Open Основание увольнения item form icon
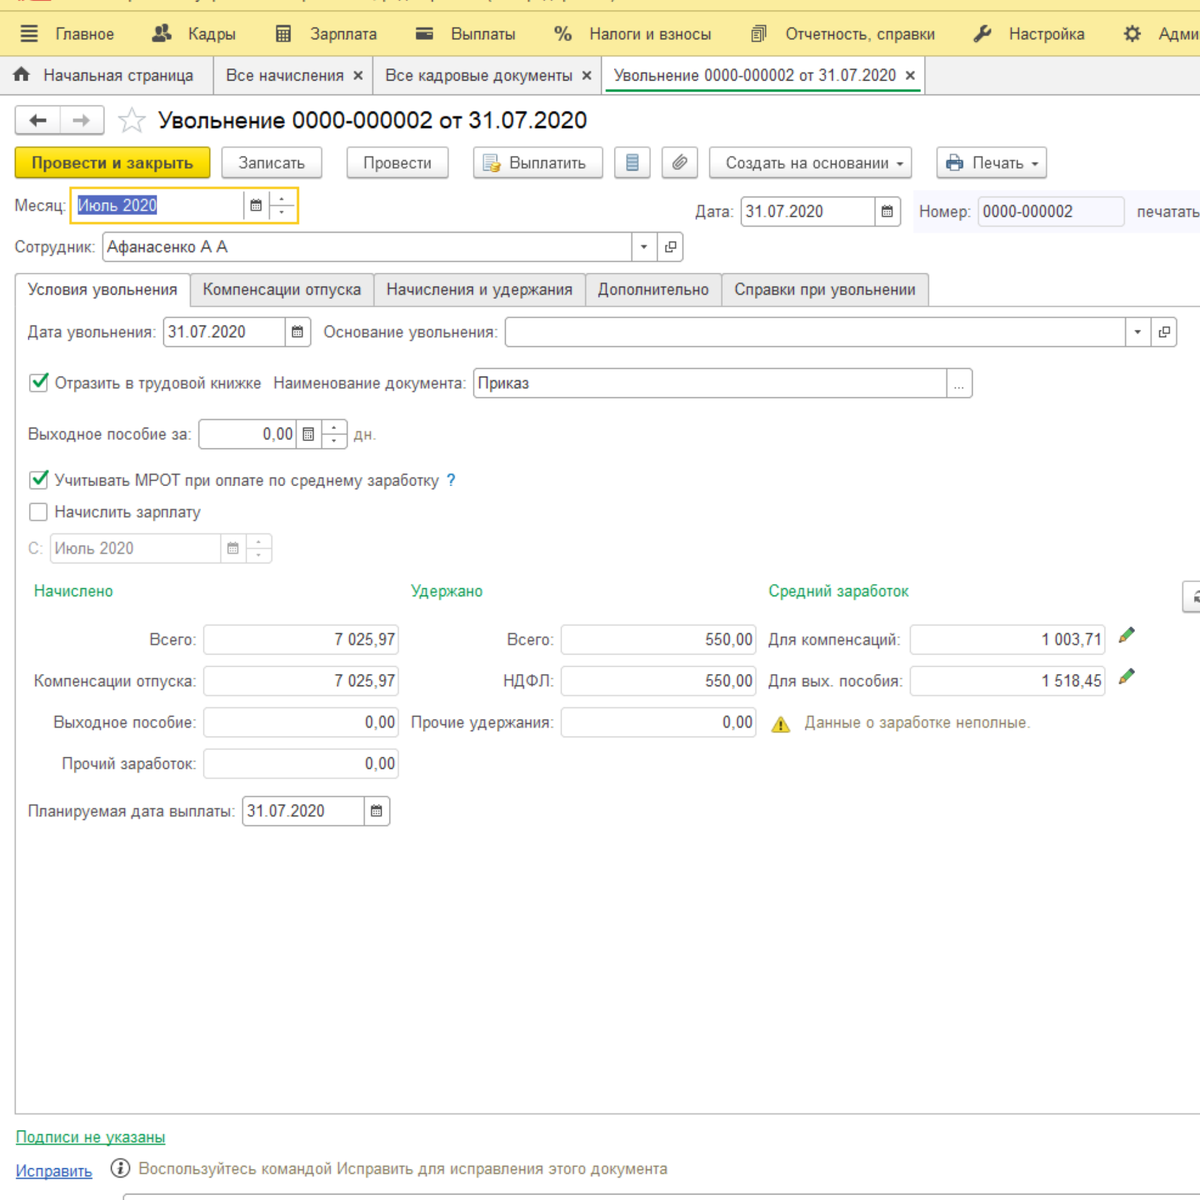This screenshot has width=1200, height=1200. coord(1164,332)
